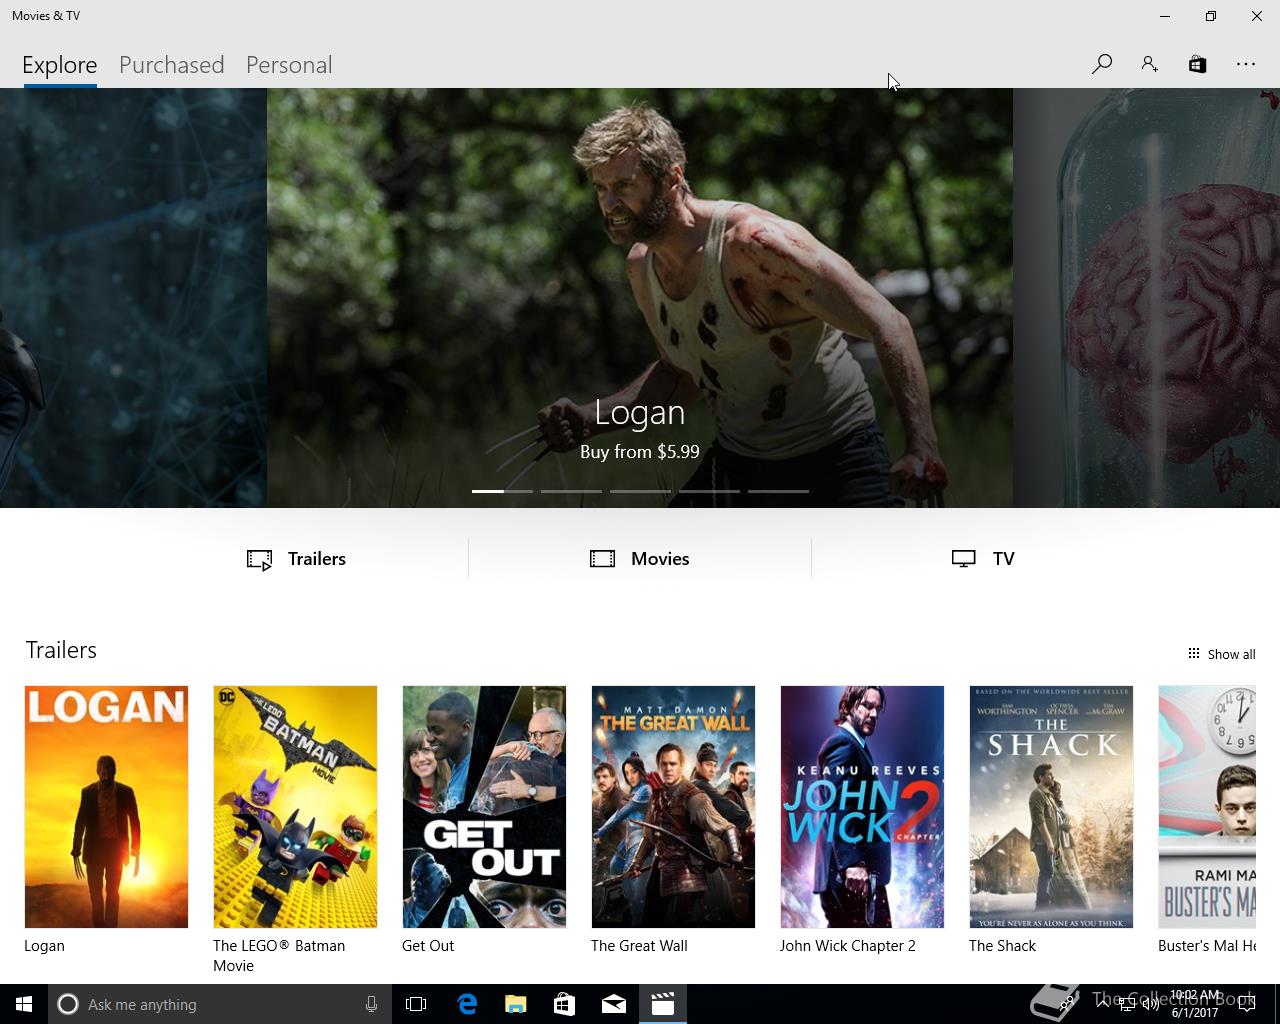Open the Store from the taskbar

pyautogui.click(x=565, y=1004)
